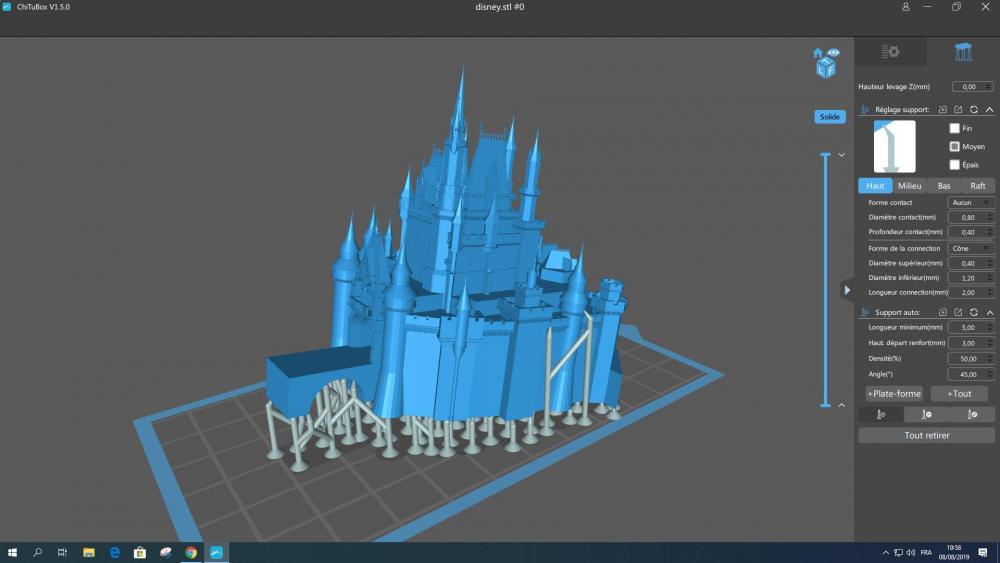
Task: Open the Windows Start menu
Action: 12,553
